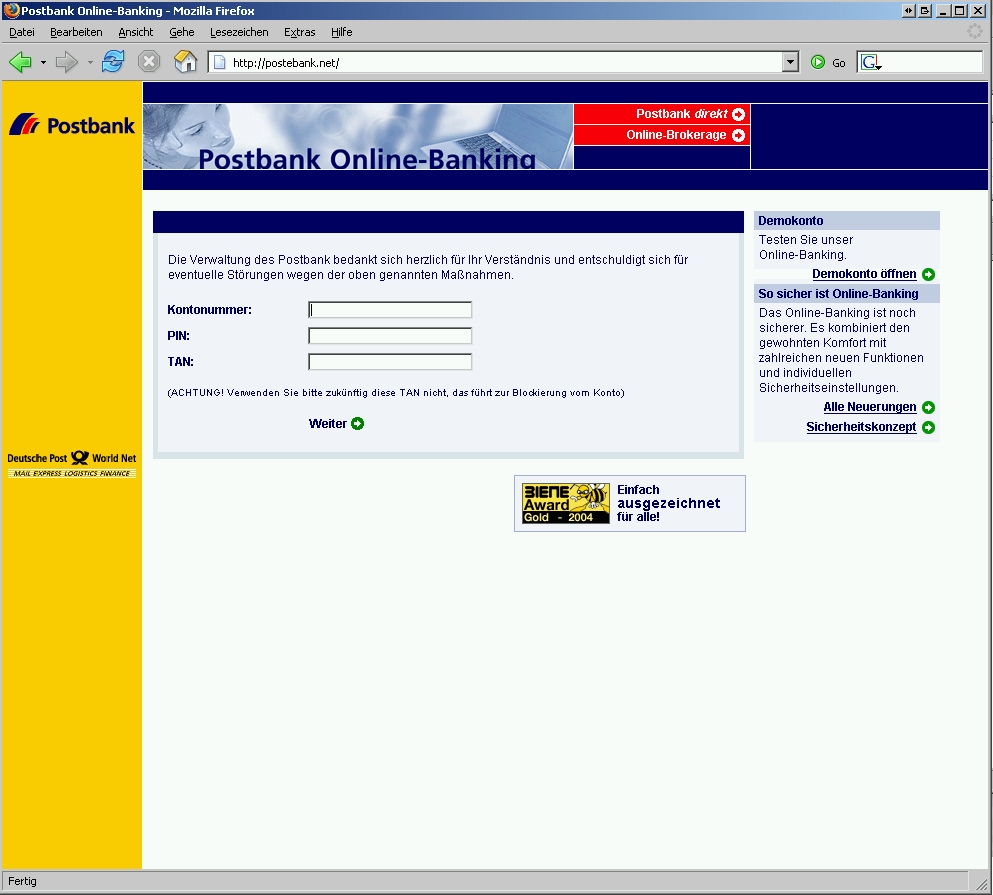Click the TAN label
This screenshot has width=993, height=895.
180,362
